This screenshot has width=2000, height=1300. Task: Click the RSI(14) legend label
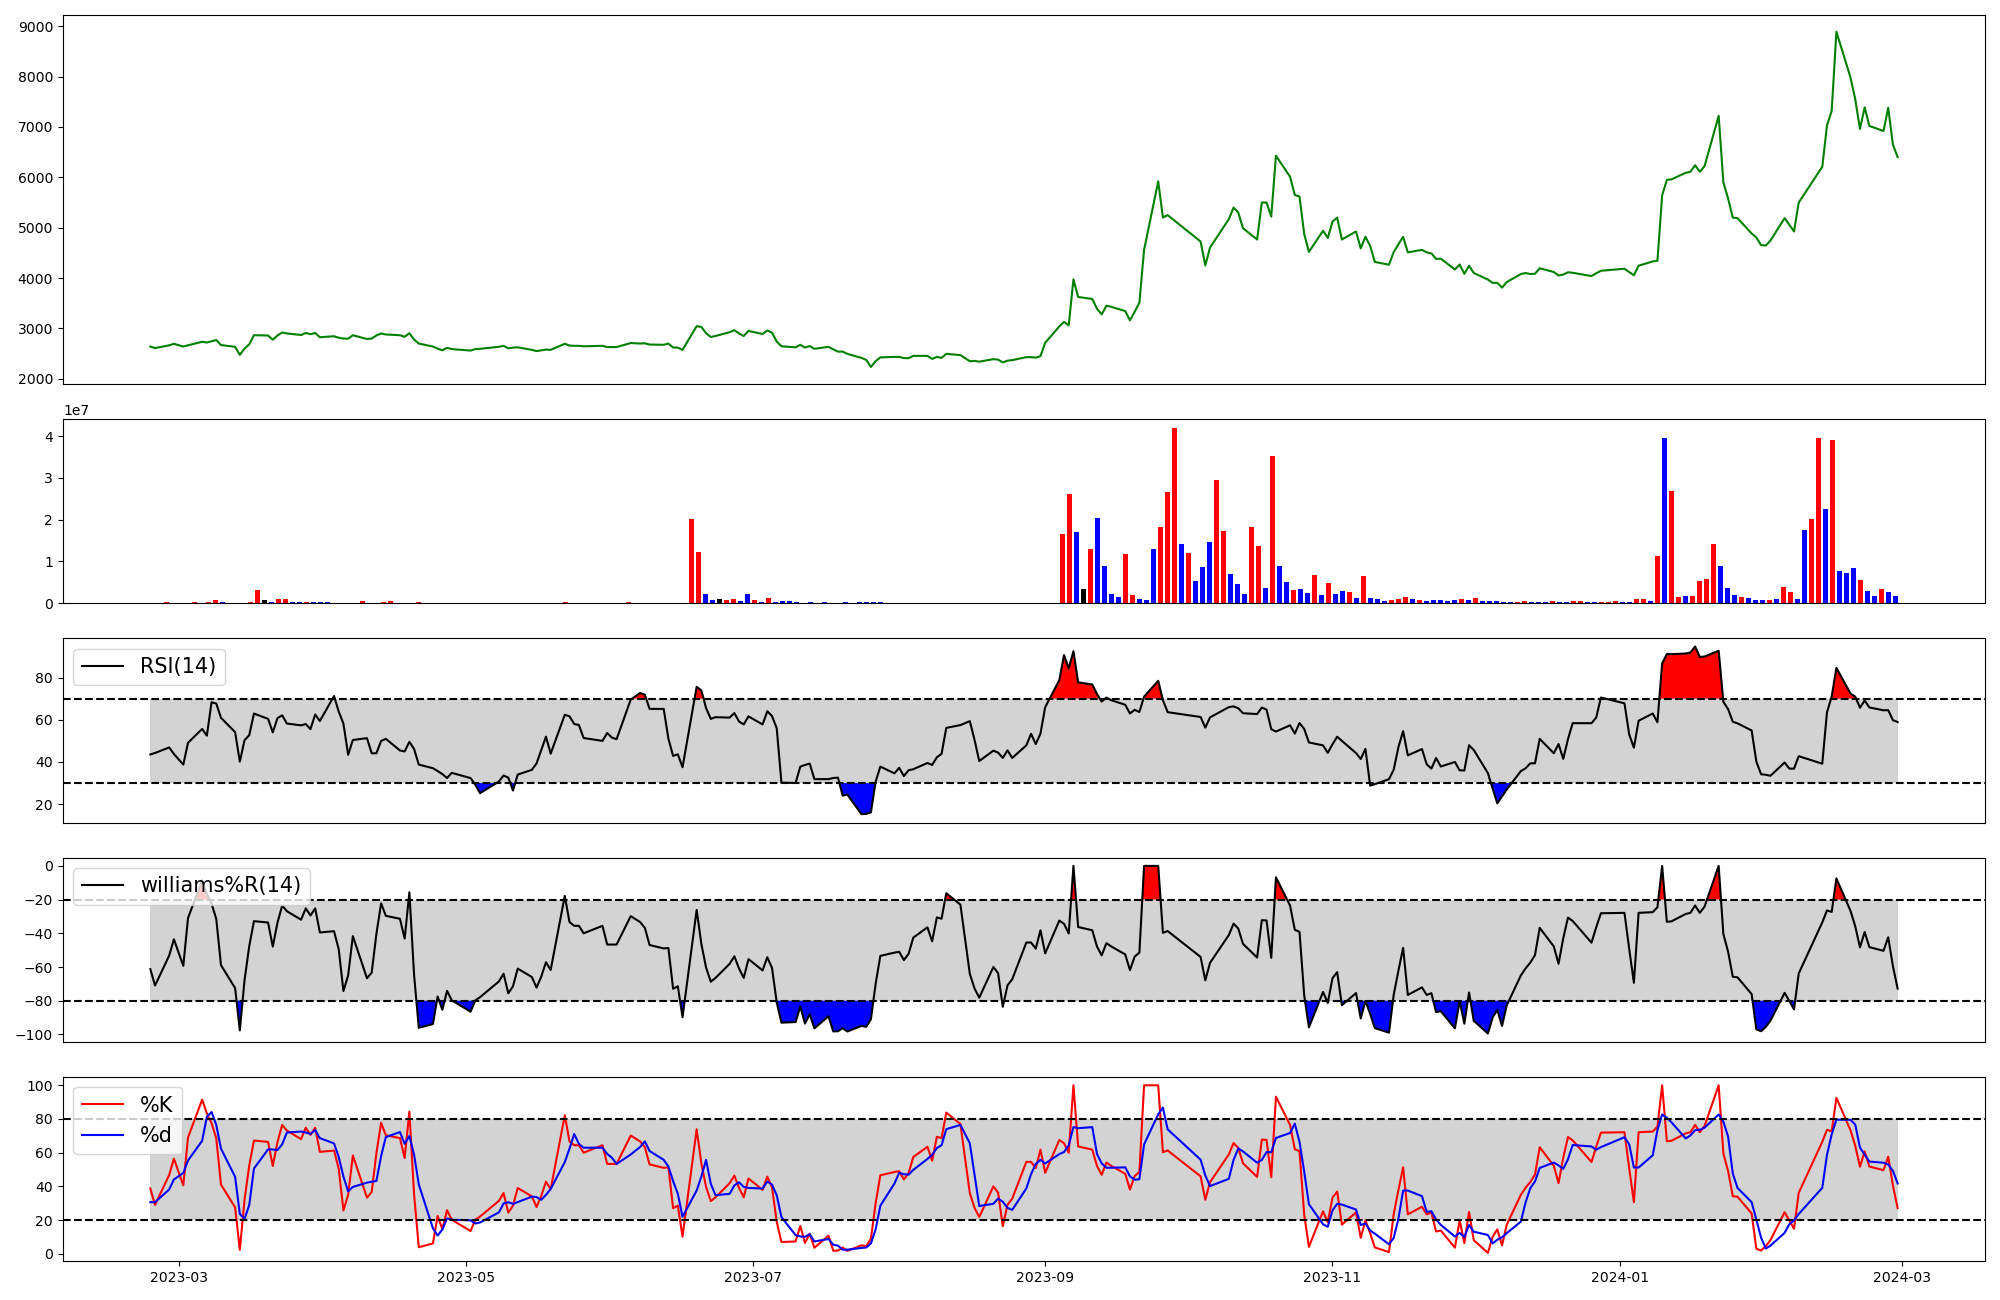(x=177, y=666)
